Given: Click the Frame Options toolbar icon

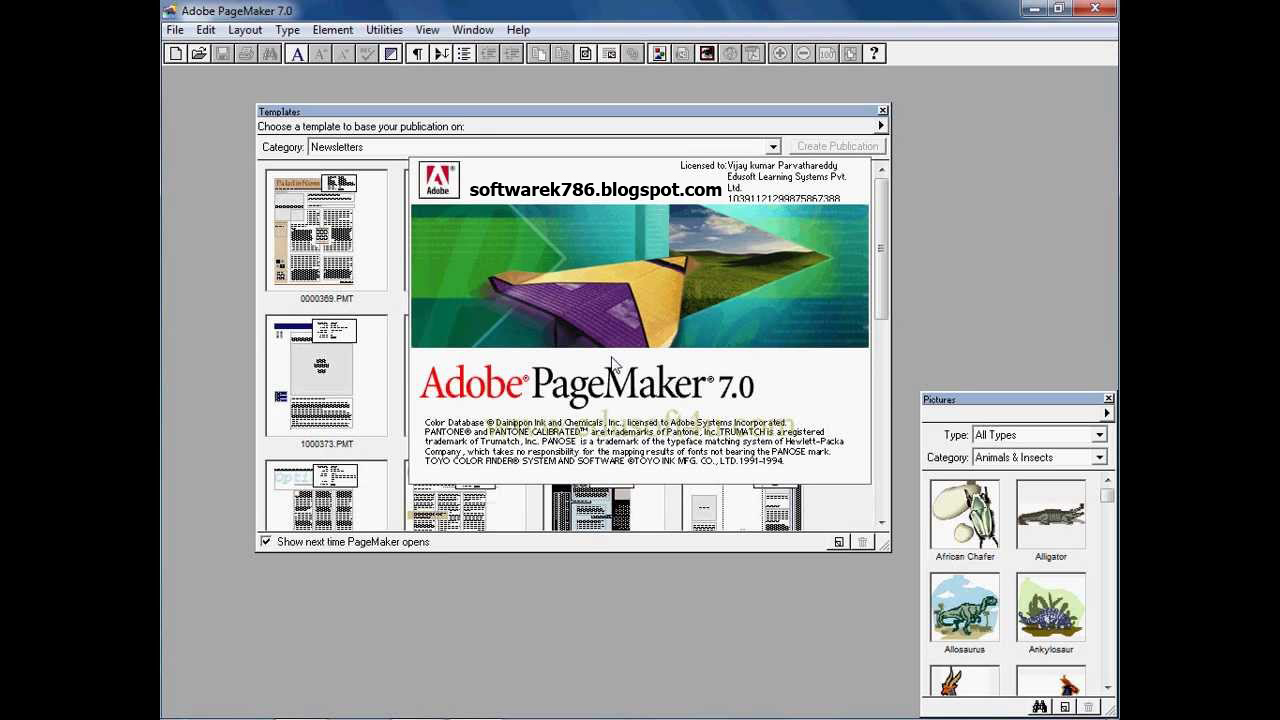Looking at the screenshot, I should (586, 54).
